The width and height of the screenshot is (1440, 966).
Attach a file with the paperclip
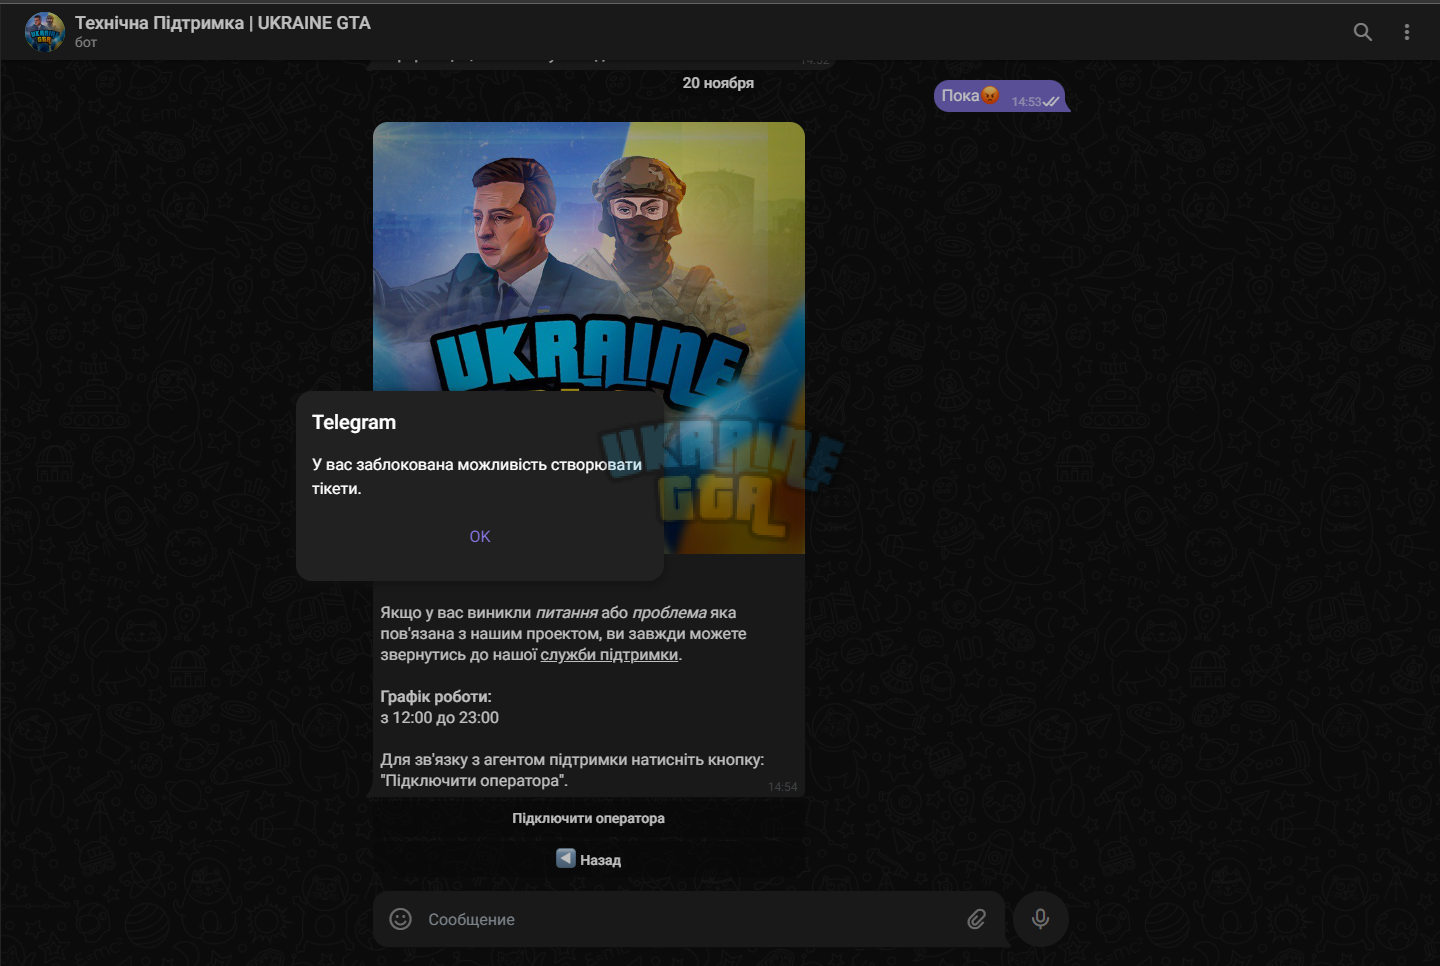pyautogui.click(x=977, y=919)
